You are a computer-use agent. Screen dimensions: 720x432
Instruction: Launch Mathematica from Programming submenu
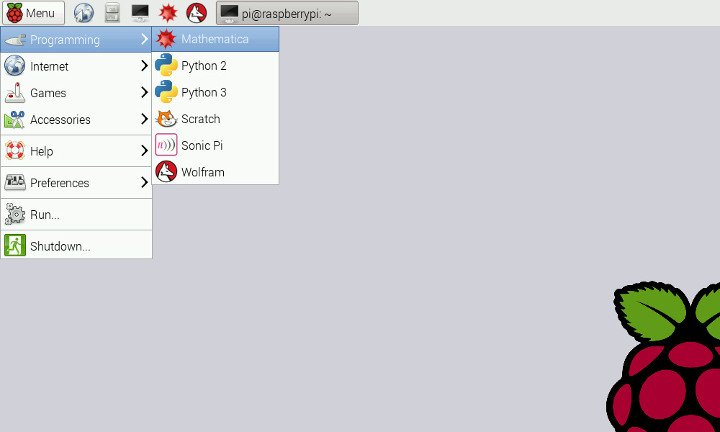point(215,39)
